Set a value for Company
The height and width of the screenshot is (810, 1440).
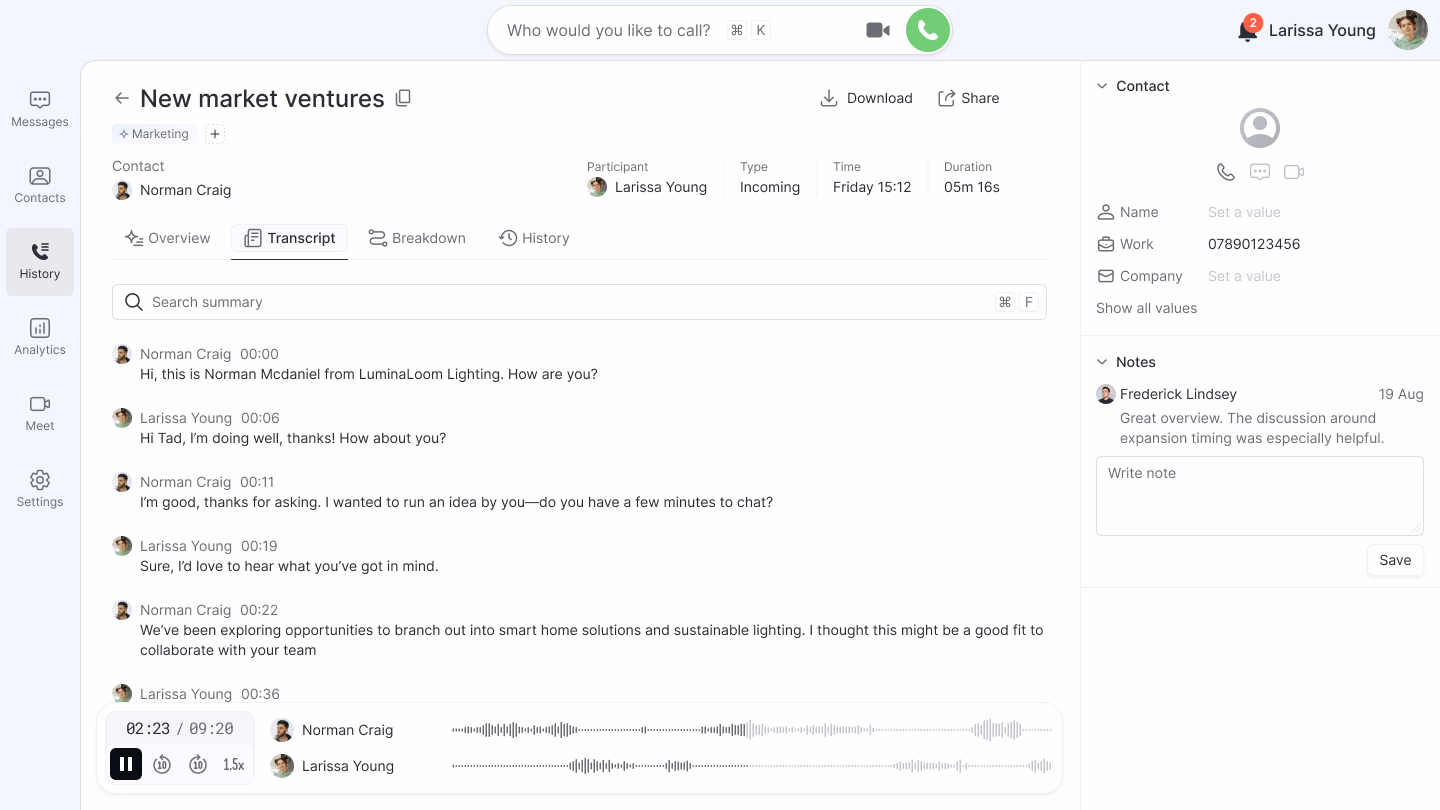(1244, 276)
